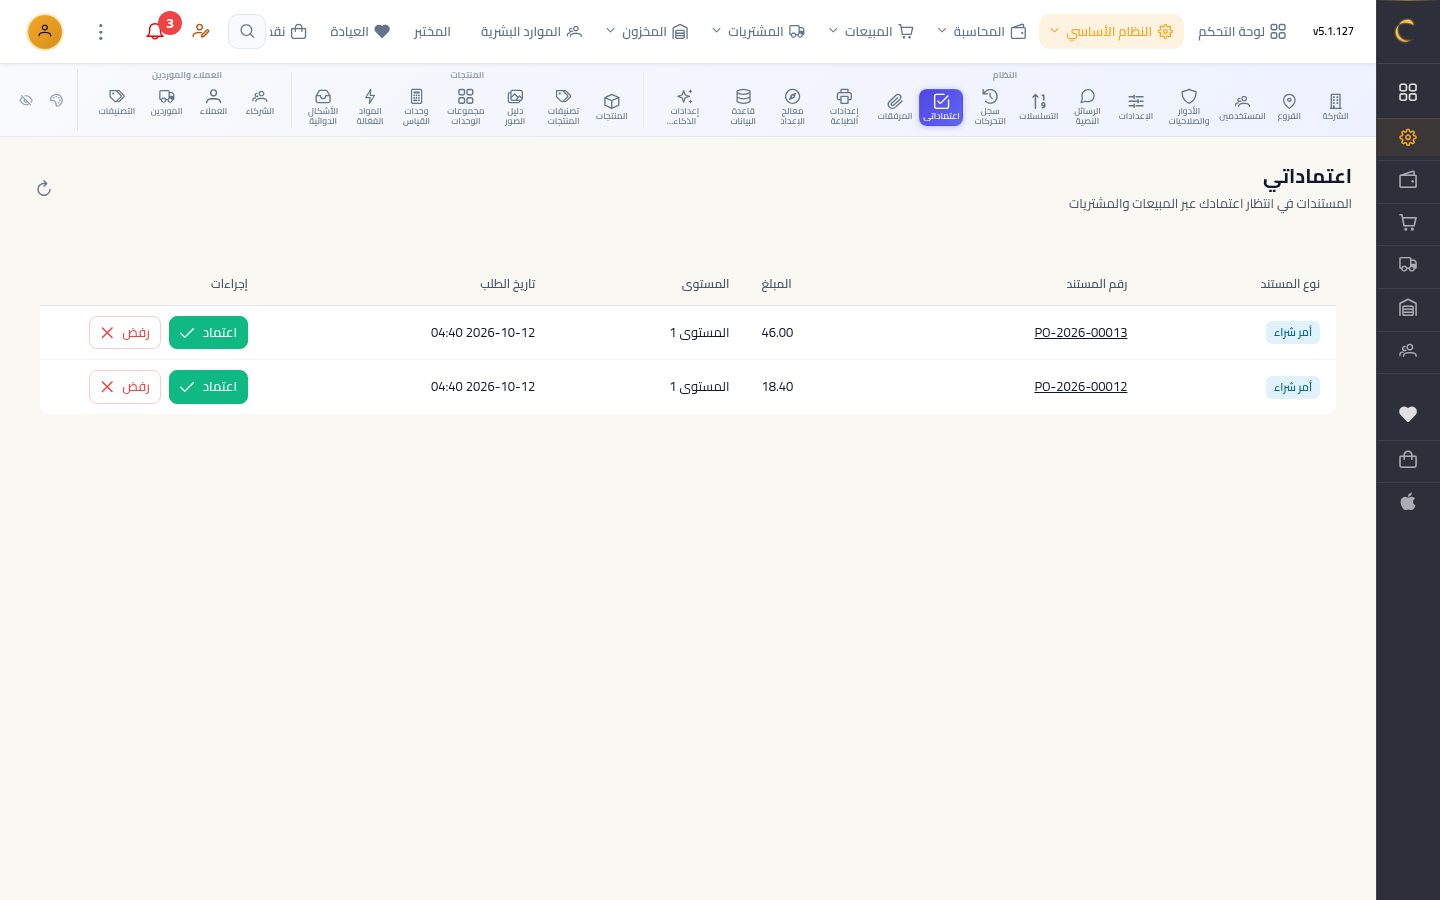The width and height of the screenshot is (1440, 900).
Task: Open التسلسلات (Sequences) icon
Action: [1039, 106]
